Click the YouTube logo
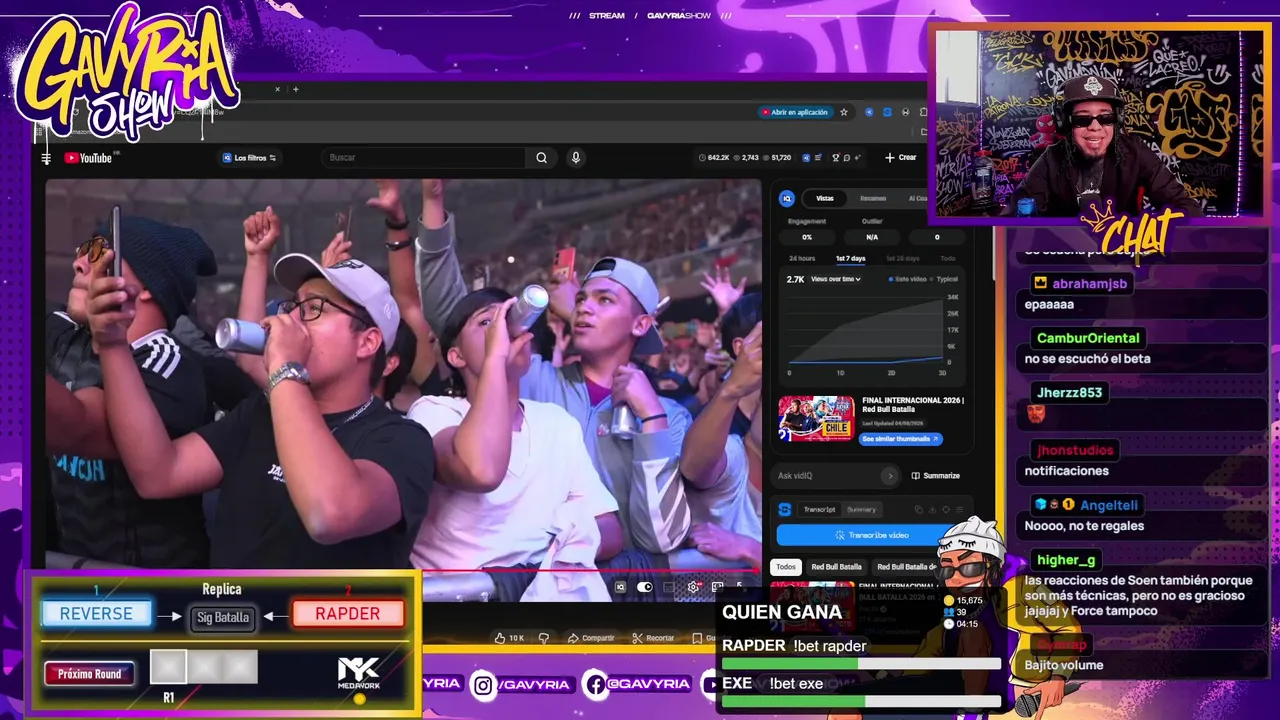The width and height of the screenshot is (1280, 720). [88, 158]
